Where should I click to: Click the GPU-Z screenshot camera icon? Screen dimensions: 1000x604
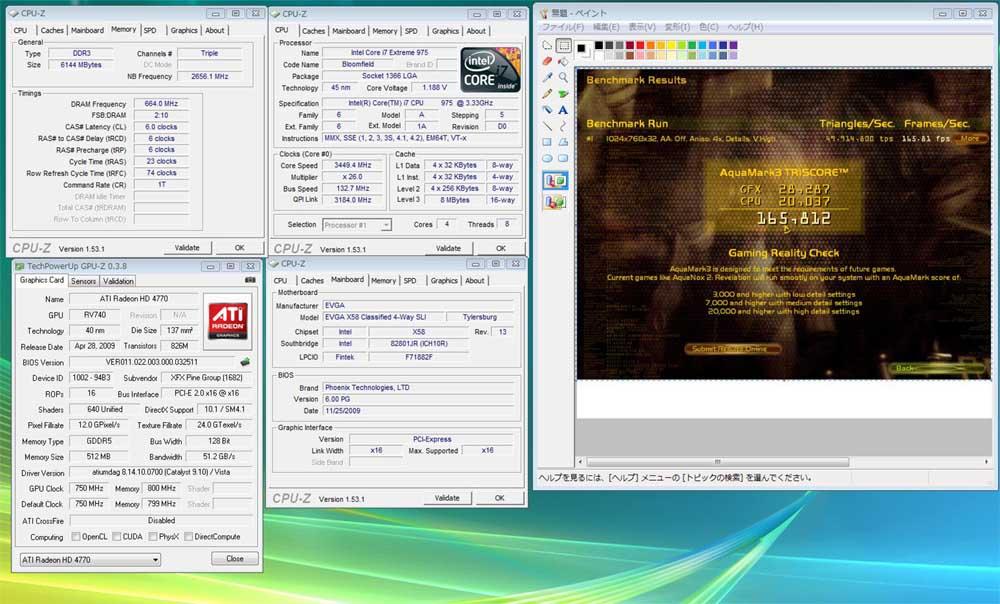pyautogui.click(x=250, y=280)
